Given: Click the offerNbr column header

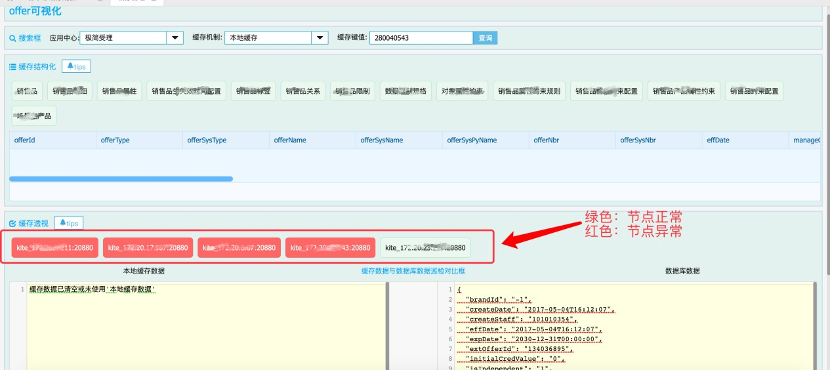Looking at the screenshot, I should [x=573, y=140].
